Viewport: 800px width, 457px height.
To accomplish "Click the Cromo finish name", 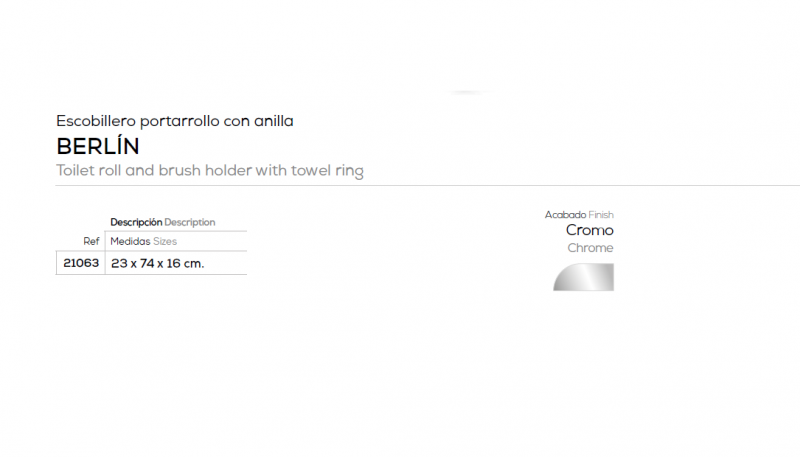I will point(590,230).
